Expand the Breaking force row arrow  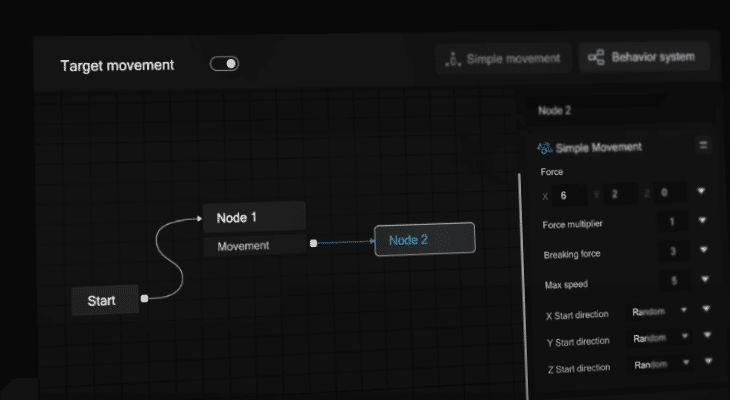pyautogui.click(x=703, y=250)
